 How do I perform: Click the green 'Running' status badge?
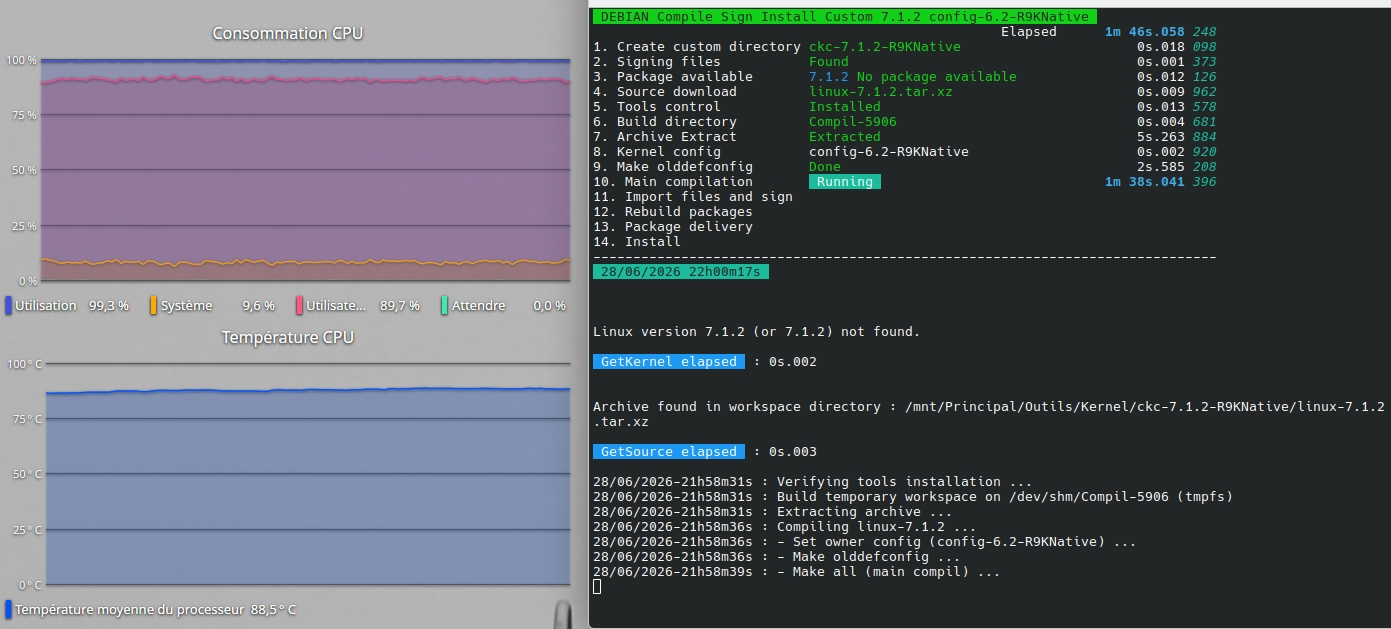tap(845, 182)
